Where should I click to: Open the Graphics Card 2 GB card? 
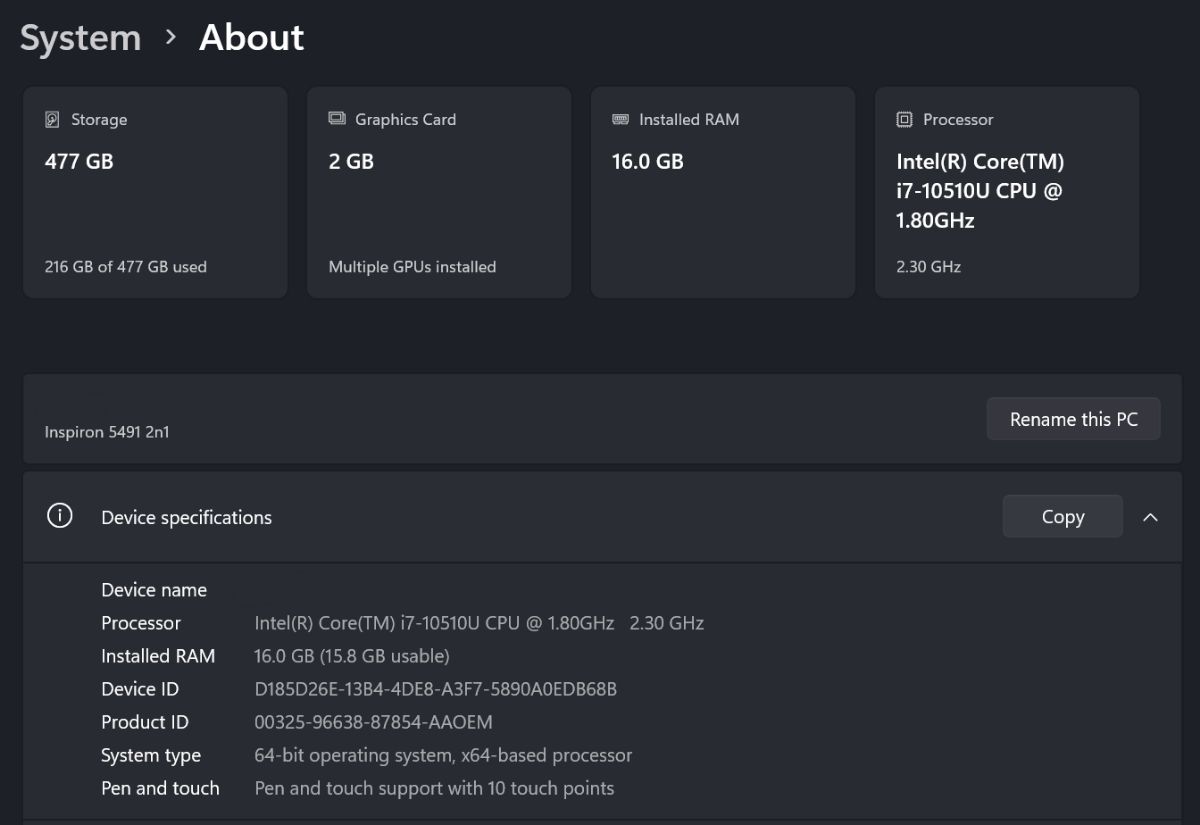coord(439,192)
